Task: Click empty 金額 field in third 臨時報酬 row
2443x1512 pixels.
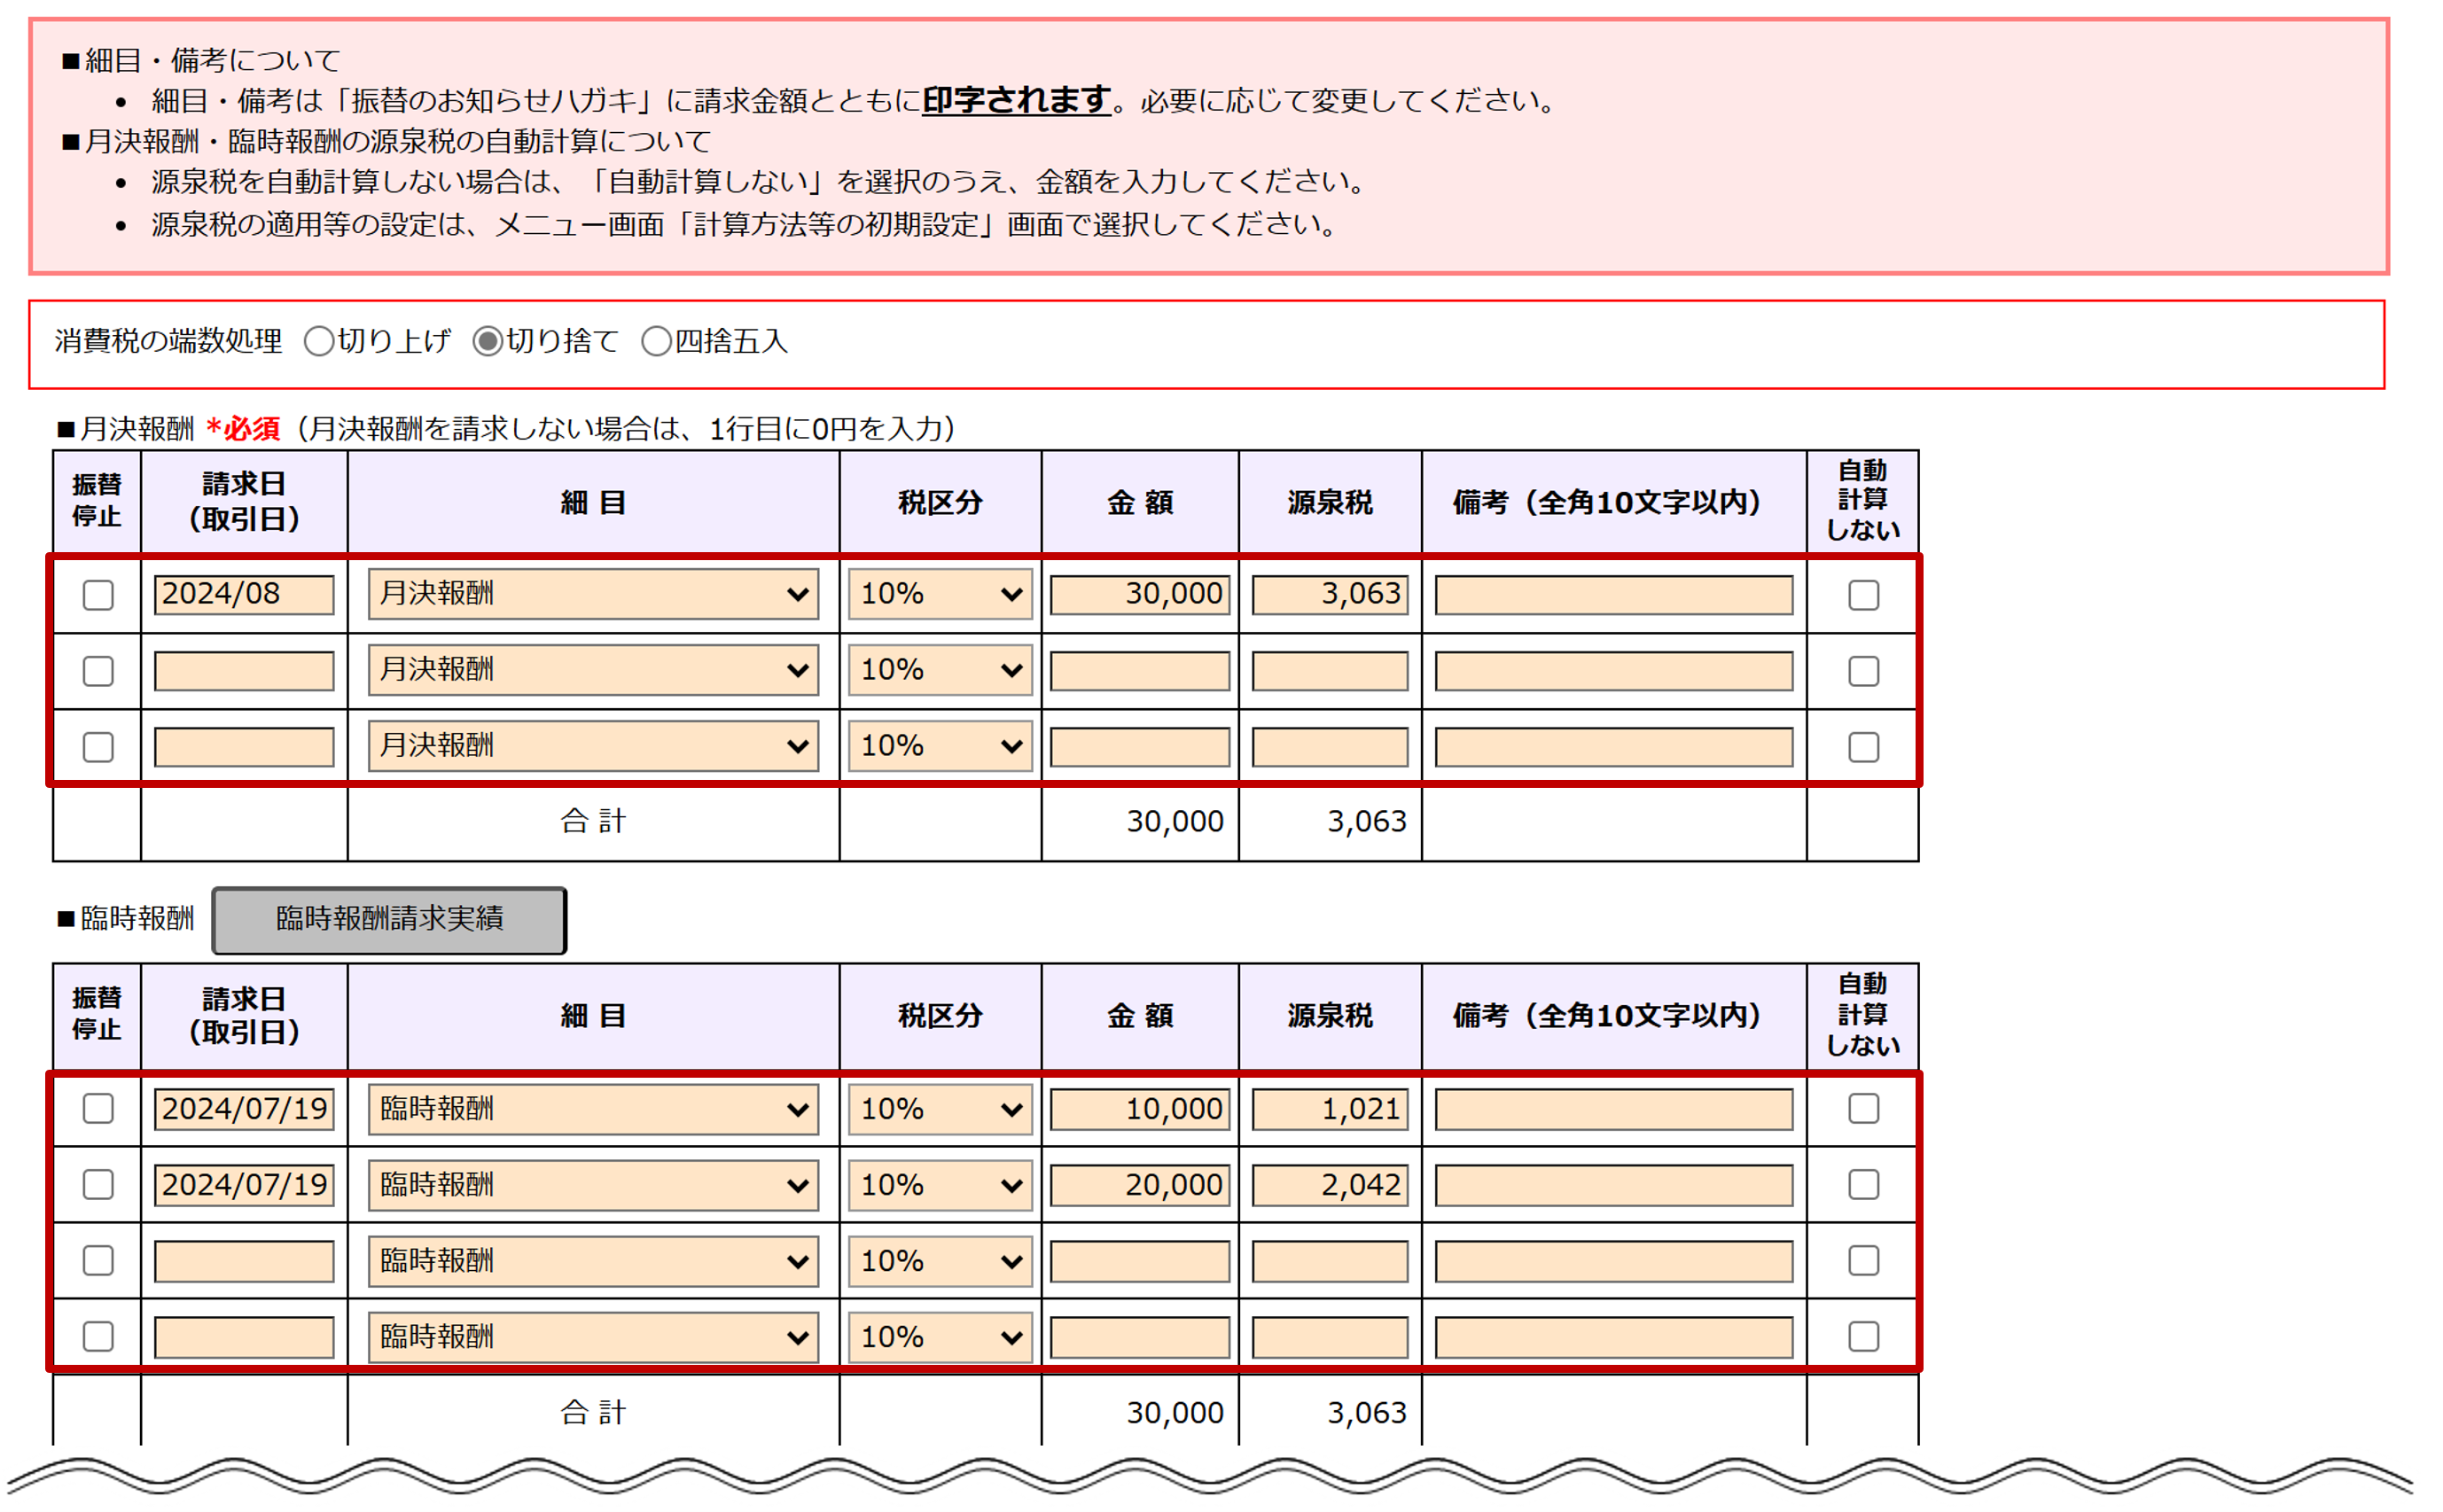Action: coord(1139,1261)
